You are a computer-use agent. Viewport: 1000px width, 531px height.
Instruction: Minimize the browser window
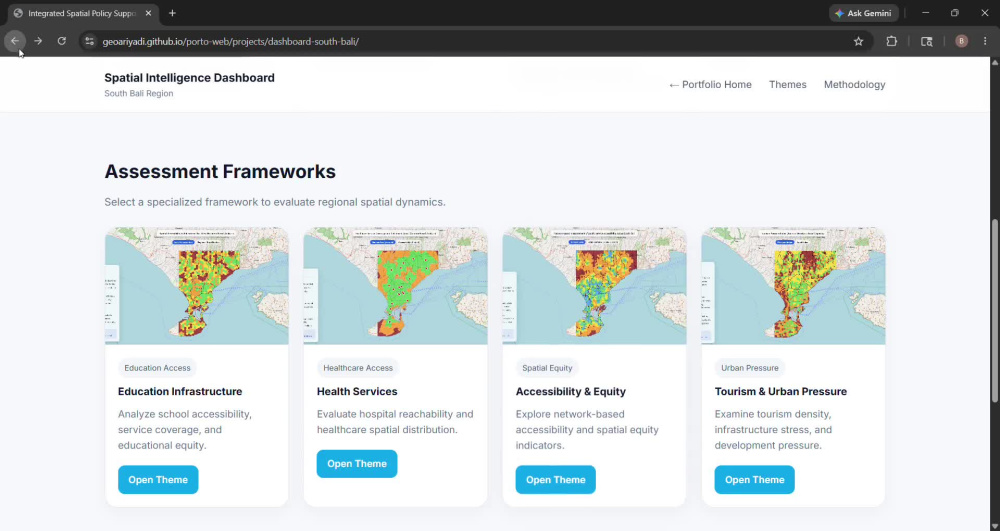925,13
